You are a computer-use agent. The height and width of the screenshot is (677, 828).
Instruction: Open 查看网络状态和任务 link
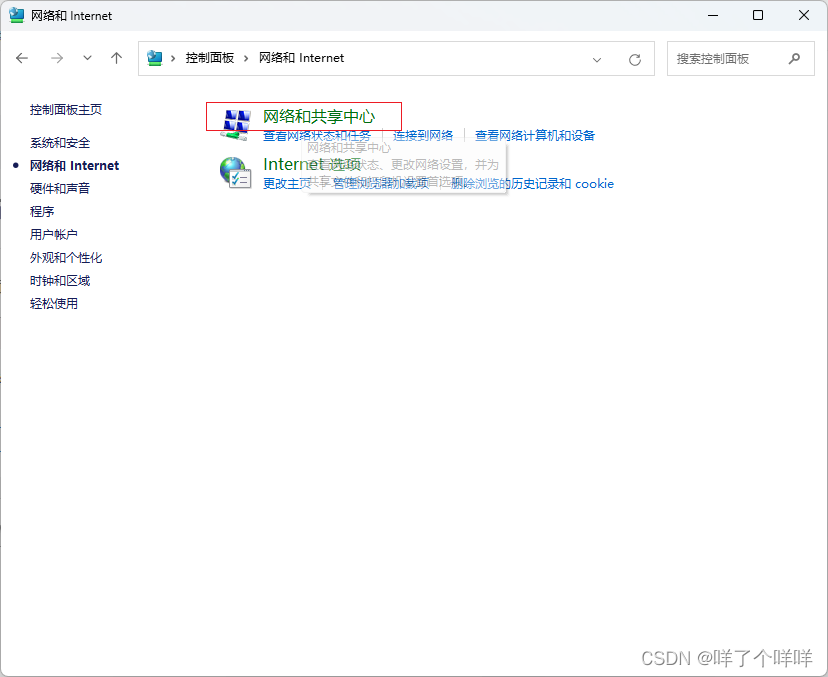317,136
